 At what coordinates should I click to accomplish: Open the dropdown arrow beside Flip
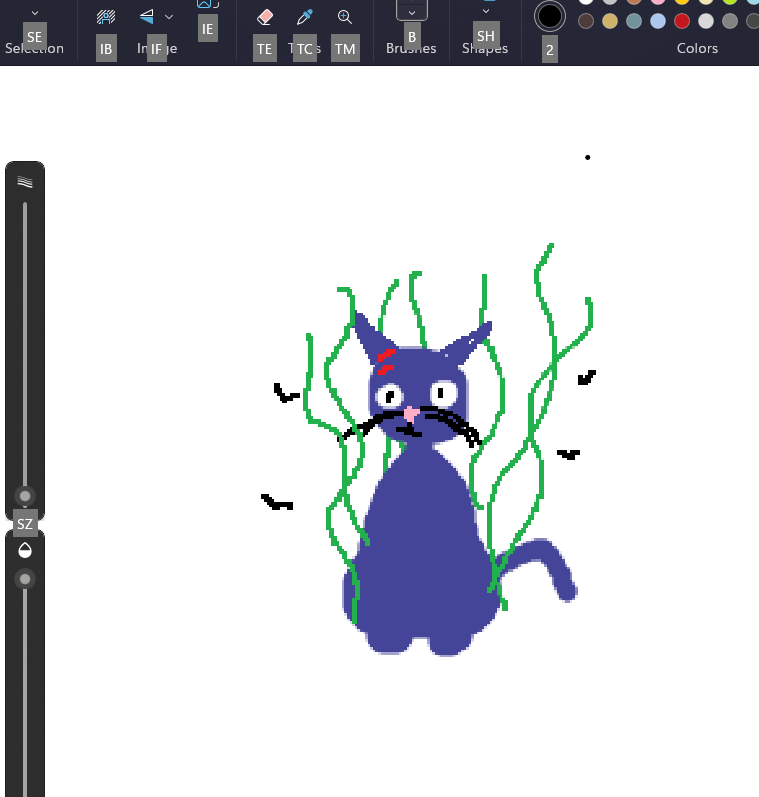coord(169,17)
